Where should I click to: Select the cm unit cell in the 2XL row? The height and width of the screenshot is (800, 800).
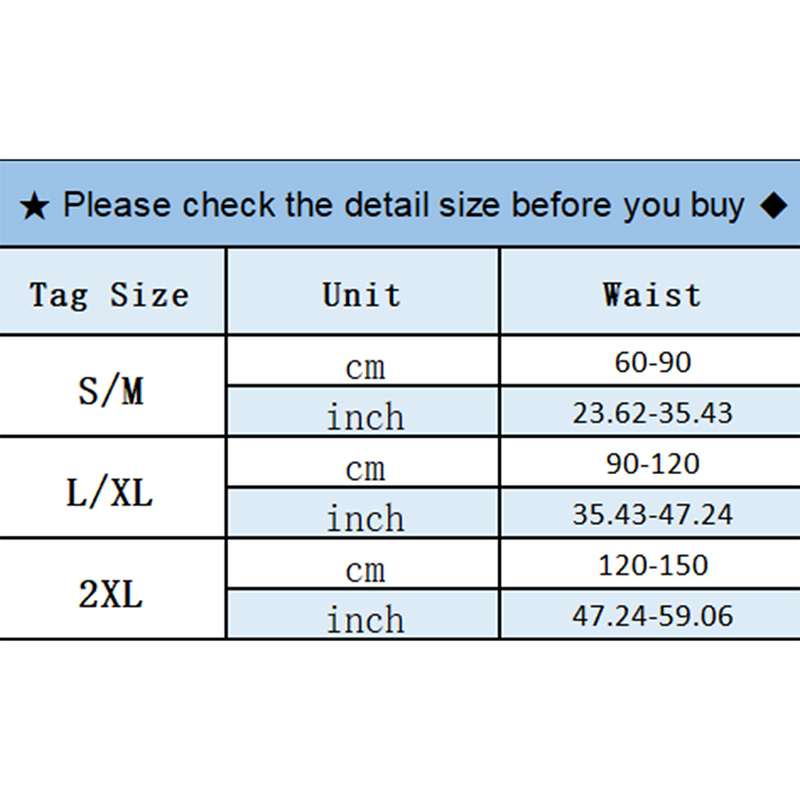pyautogui.click(x=364, y=570)
